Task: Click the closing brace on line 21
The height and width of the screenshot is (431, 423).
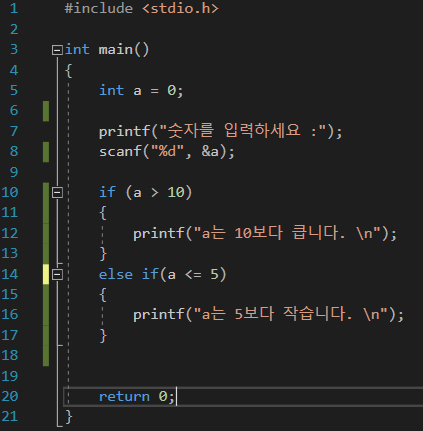Action: (69, 417)
